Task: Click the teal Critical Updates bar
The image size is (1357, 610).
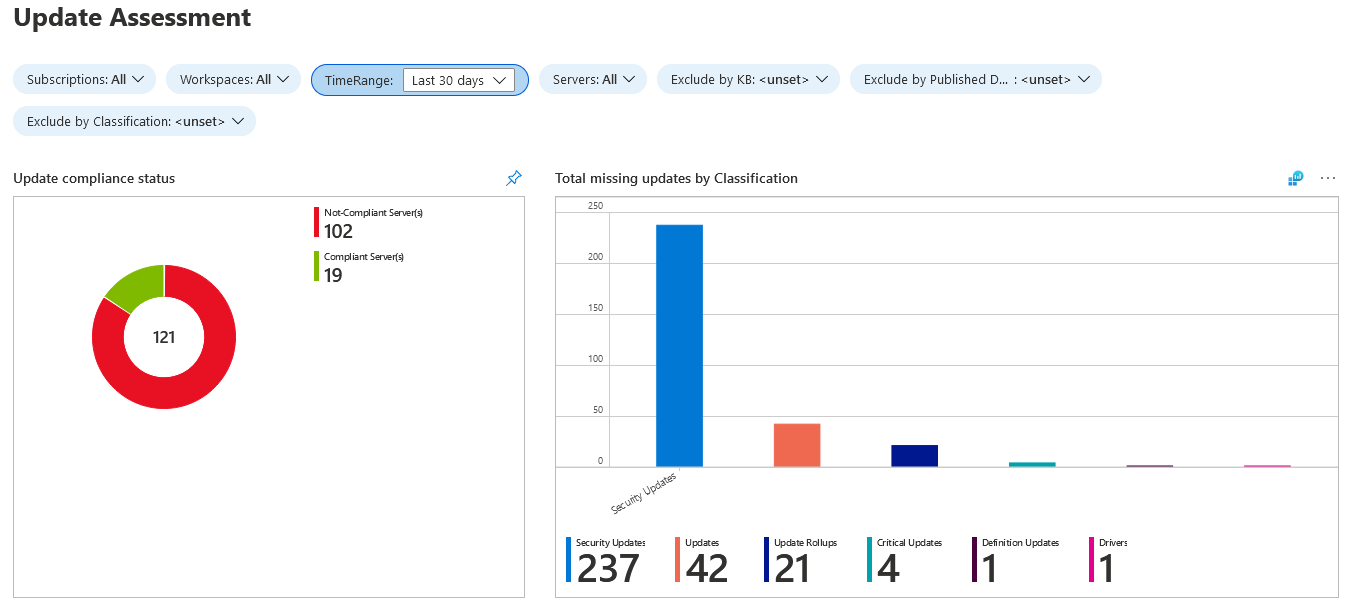Action: pos(1032,464)
